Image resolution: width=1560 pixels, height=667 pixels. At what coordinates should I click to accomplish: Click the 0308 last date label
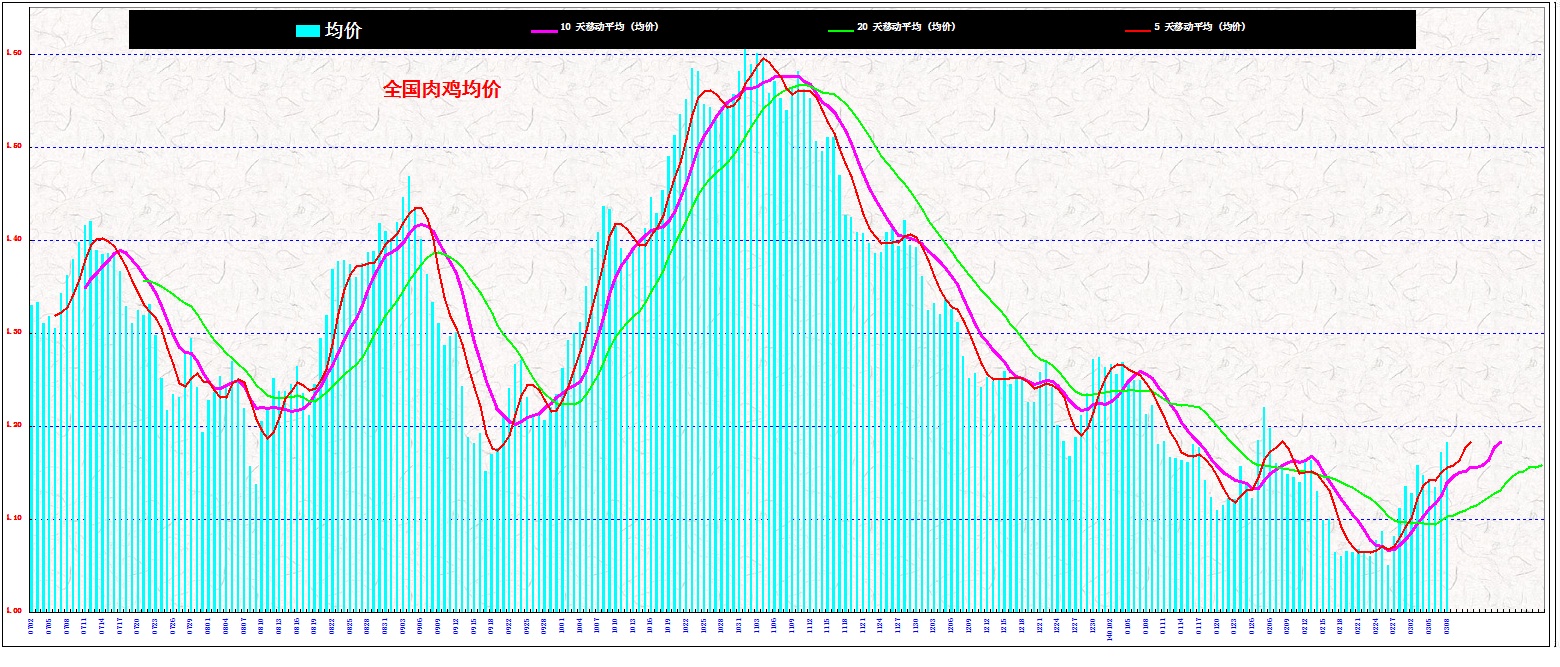click(1446, 626)
